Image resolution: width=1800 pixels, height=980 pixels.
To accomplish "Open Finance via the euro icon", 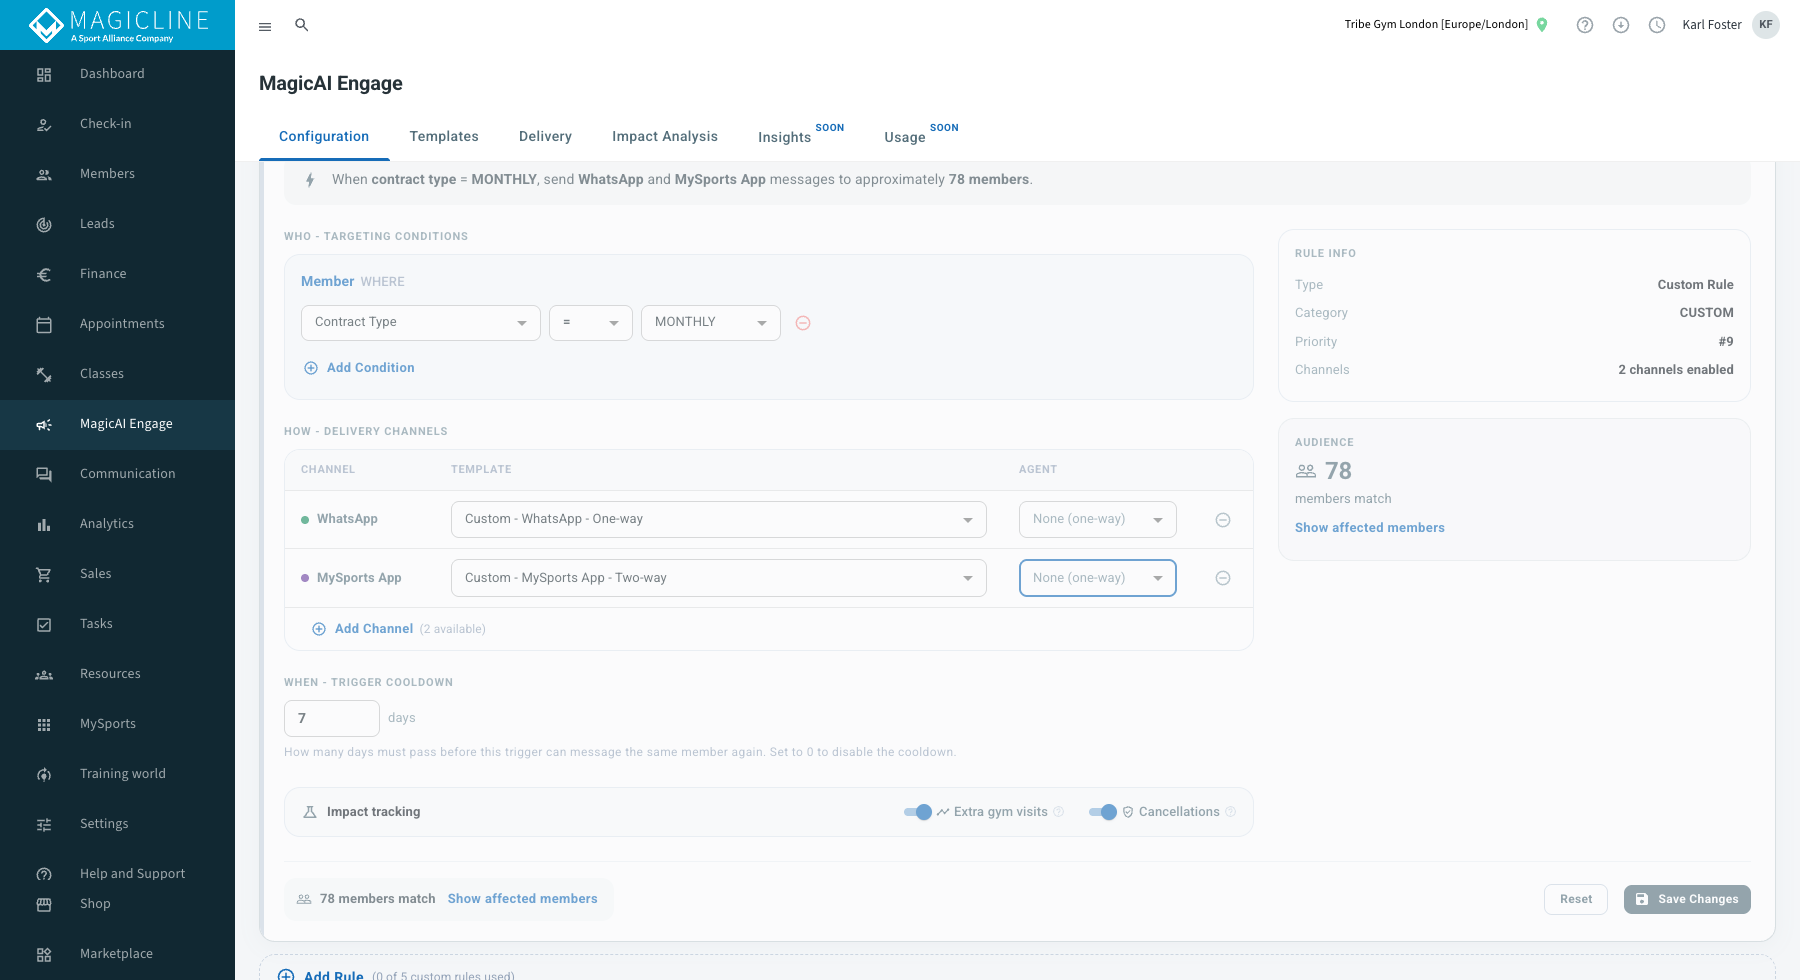I will [x=44, y=274].
